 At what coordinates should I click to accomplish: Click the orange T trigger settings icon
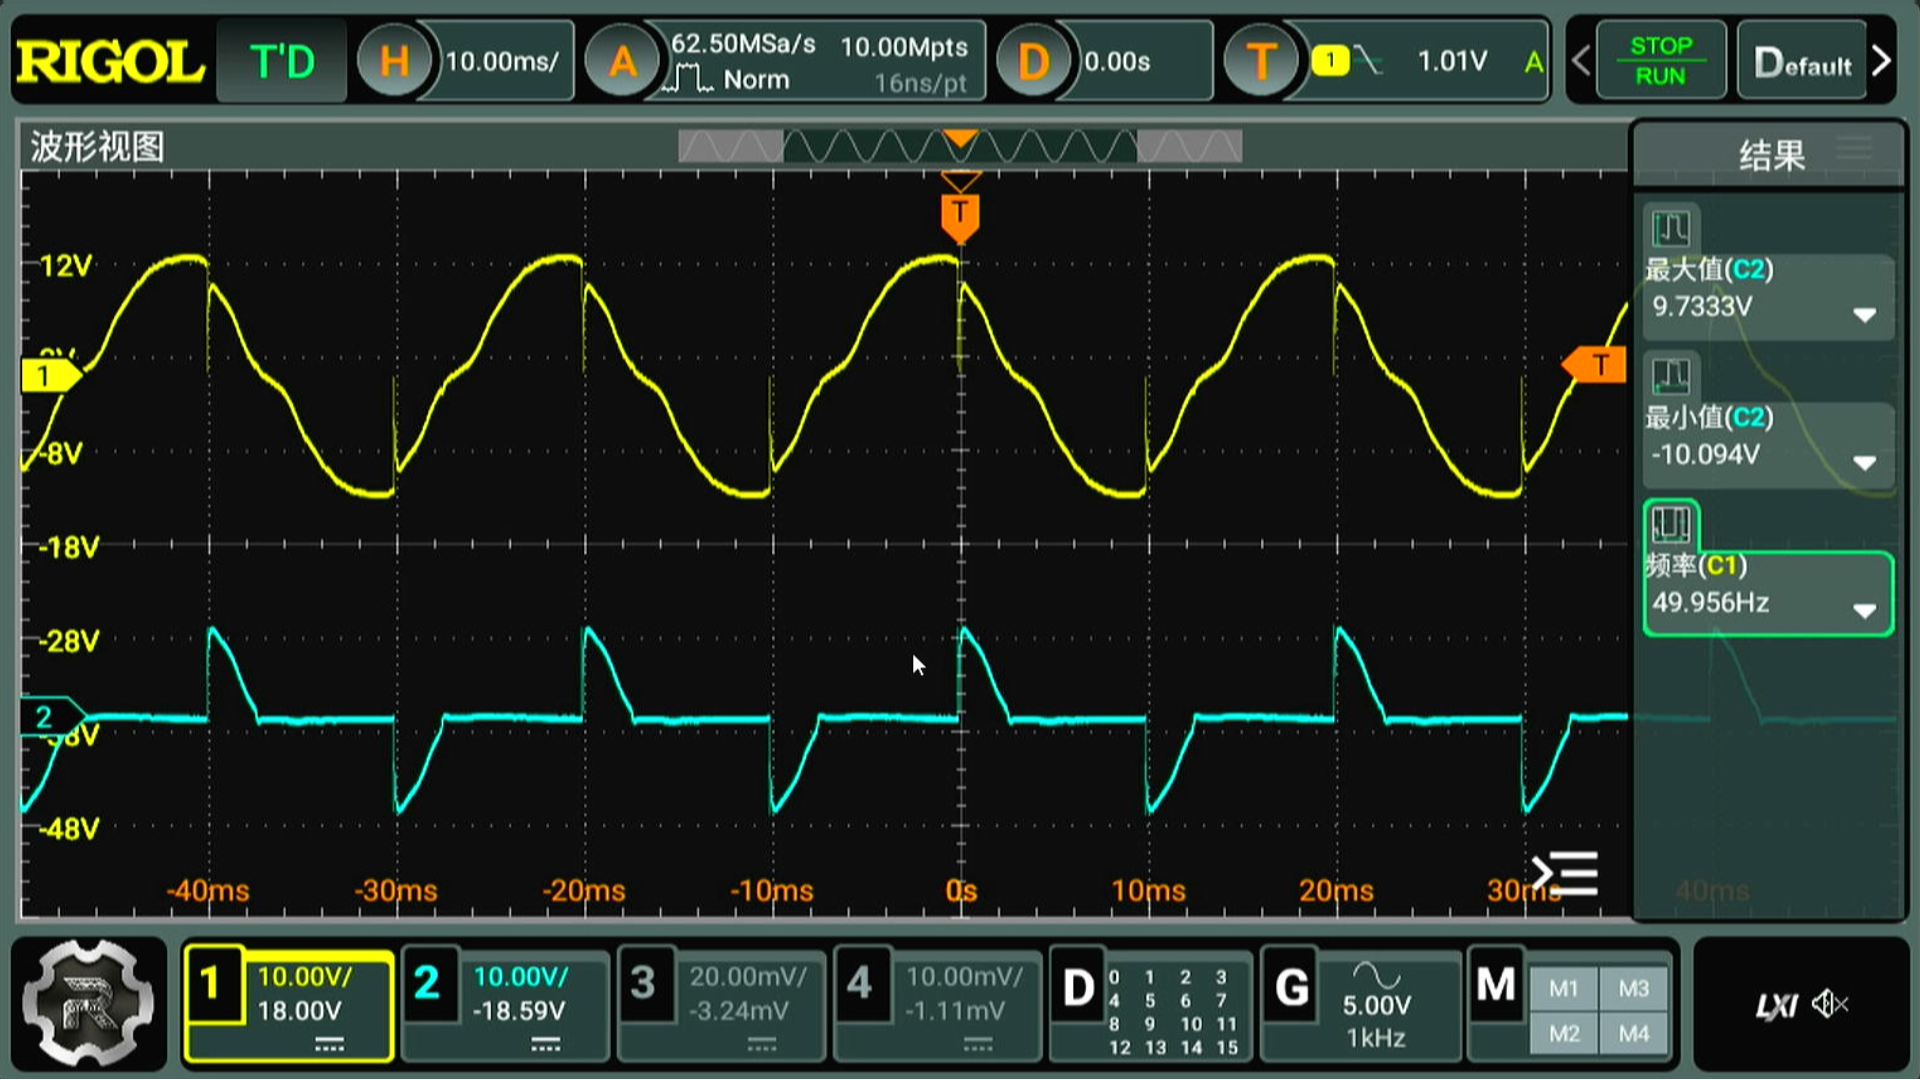1260,62
